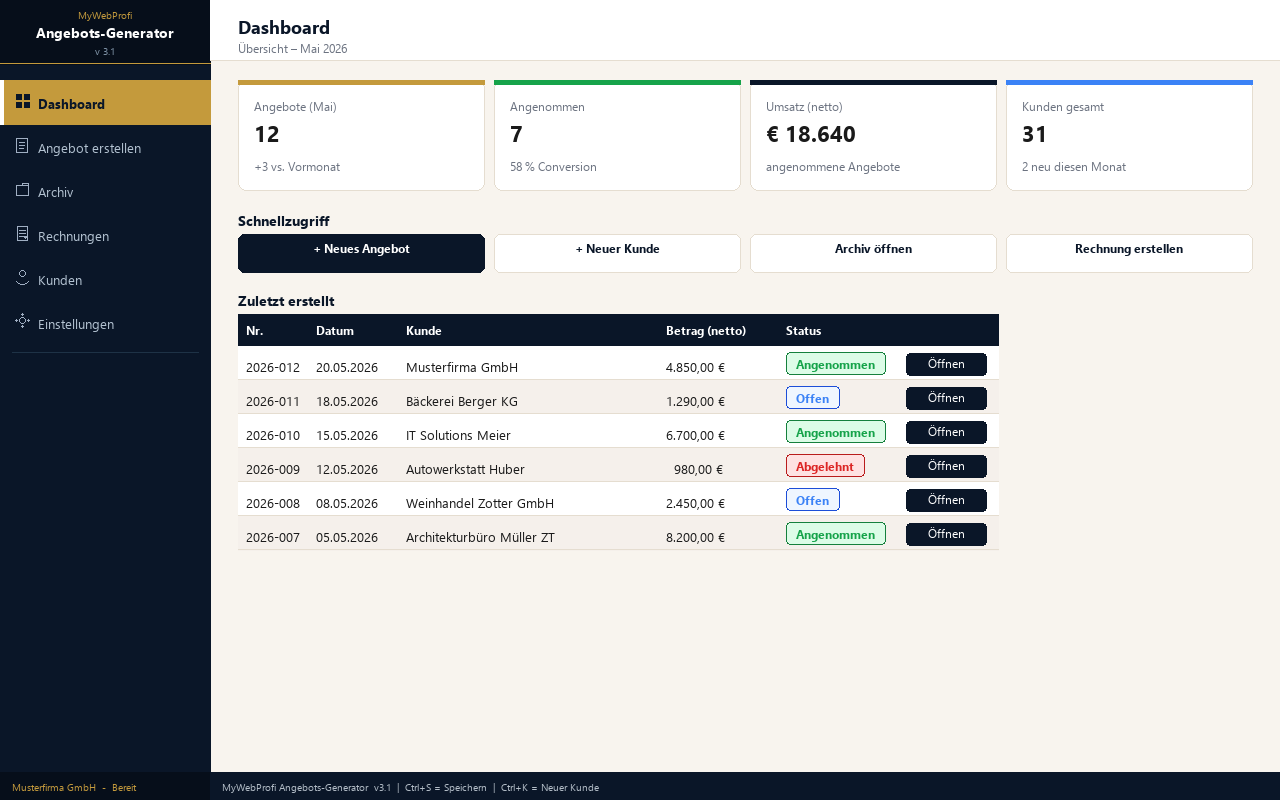Click the Angenommen stat card
Viewport: 1280px width, 800px height.
(617, 135)
